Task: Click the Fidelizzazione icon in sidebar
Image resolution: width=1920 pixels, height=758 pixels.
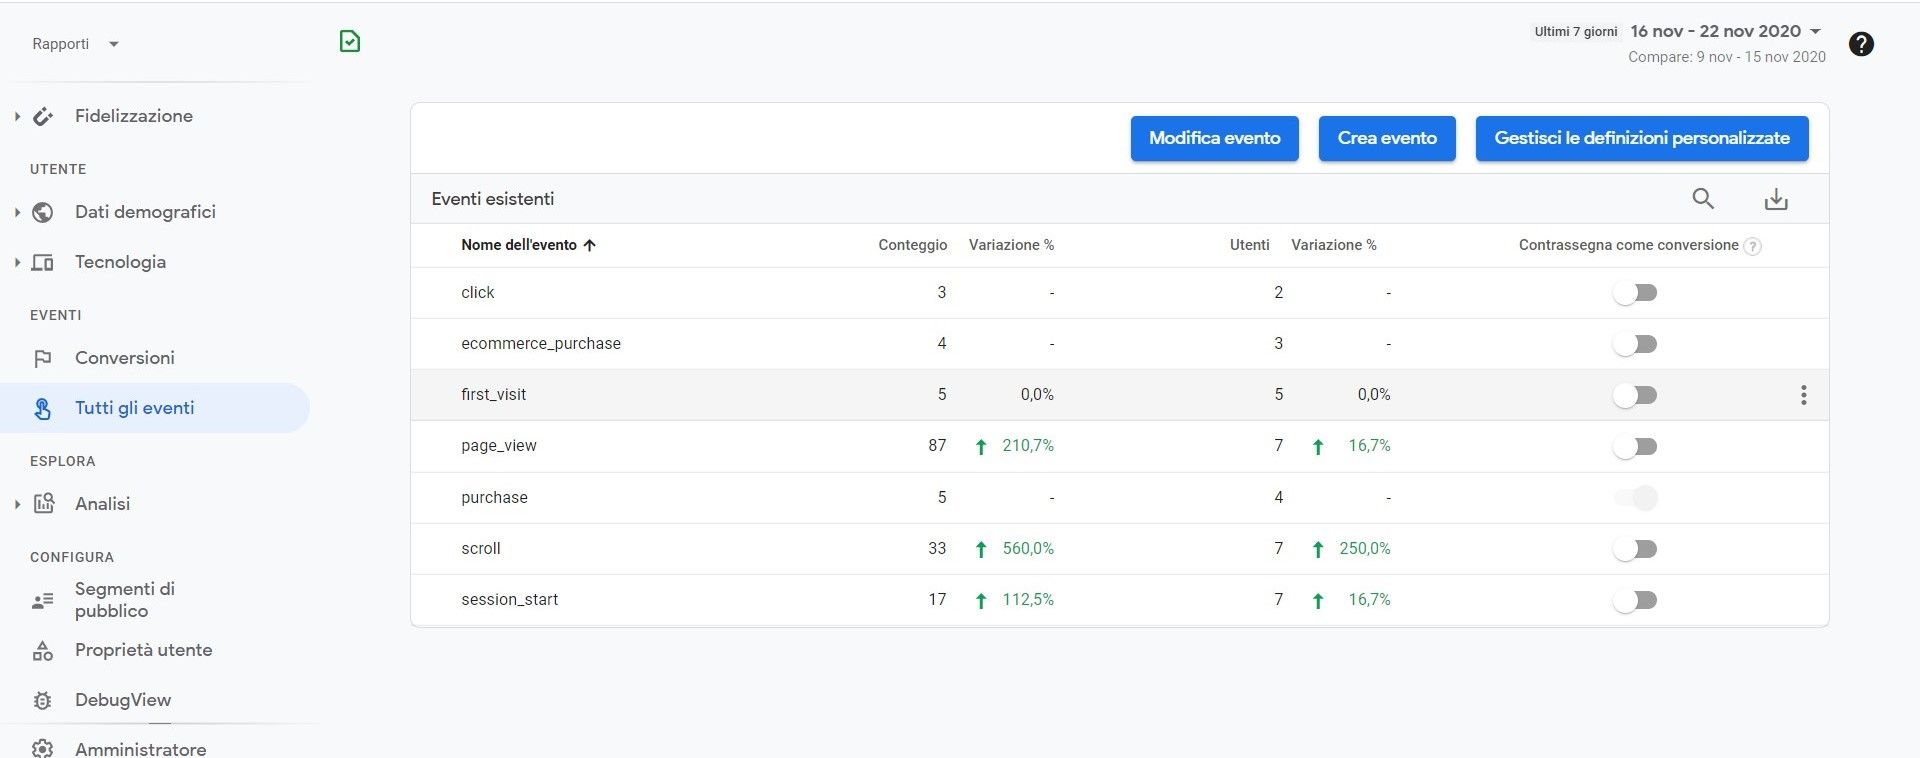Action: [43, 117]
